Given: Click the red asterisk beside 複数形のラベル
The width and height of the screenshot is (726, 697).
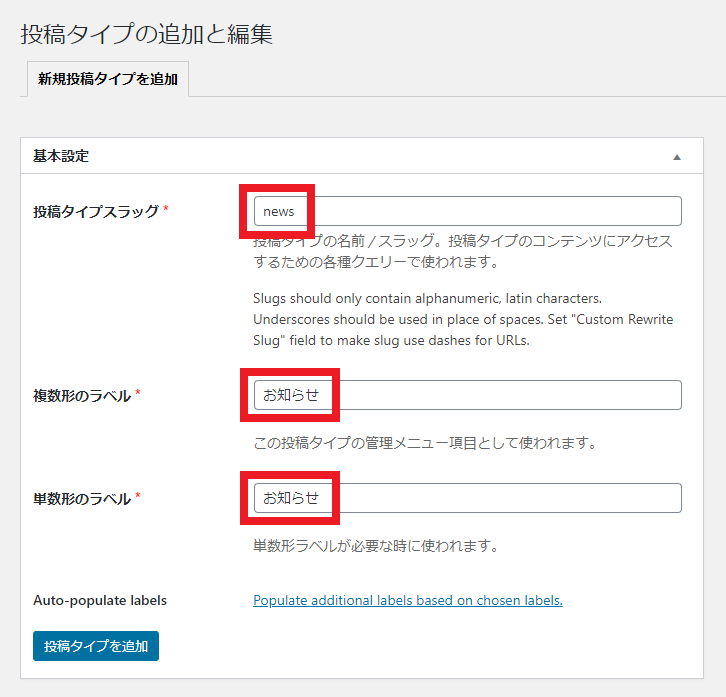Looking at the screenshot, I should [138, 394].
